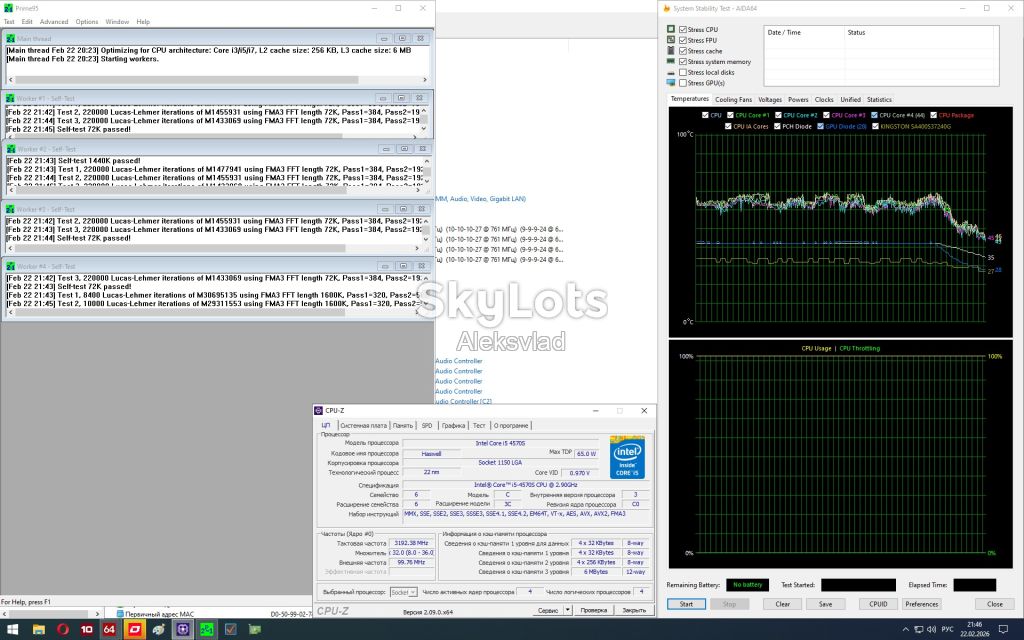Viewport: 1024px width, 640px height.
Task: Open CPU-Z purple icon on taskbar
Action: click(x=182, y=630)
